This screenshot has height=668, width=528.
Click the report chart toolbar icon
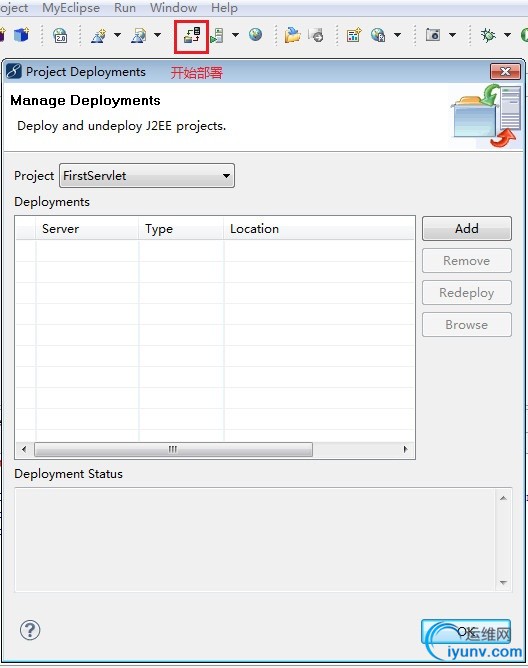[x=354, y=35]
